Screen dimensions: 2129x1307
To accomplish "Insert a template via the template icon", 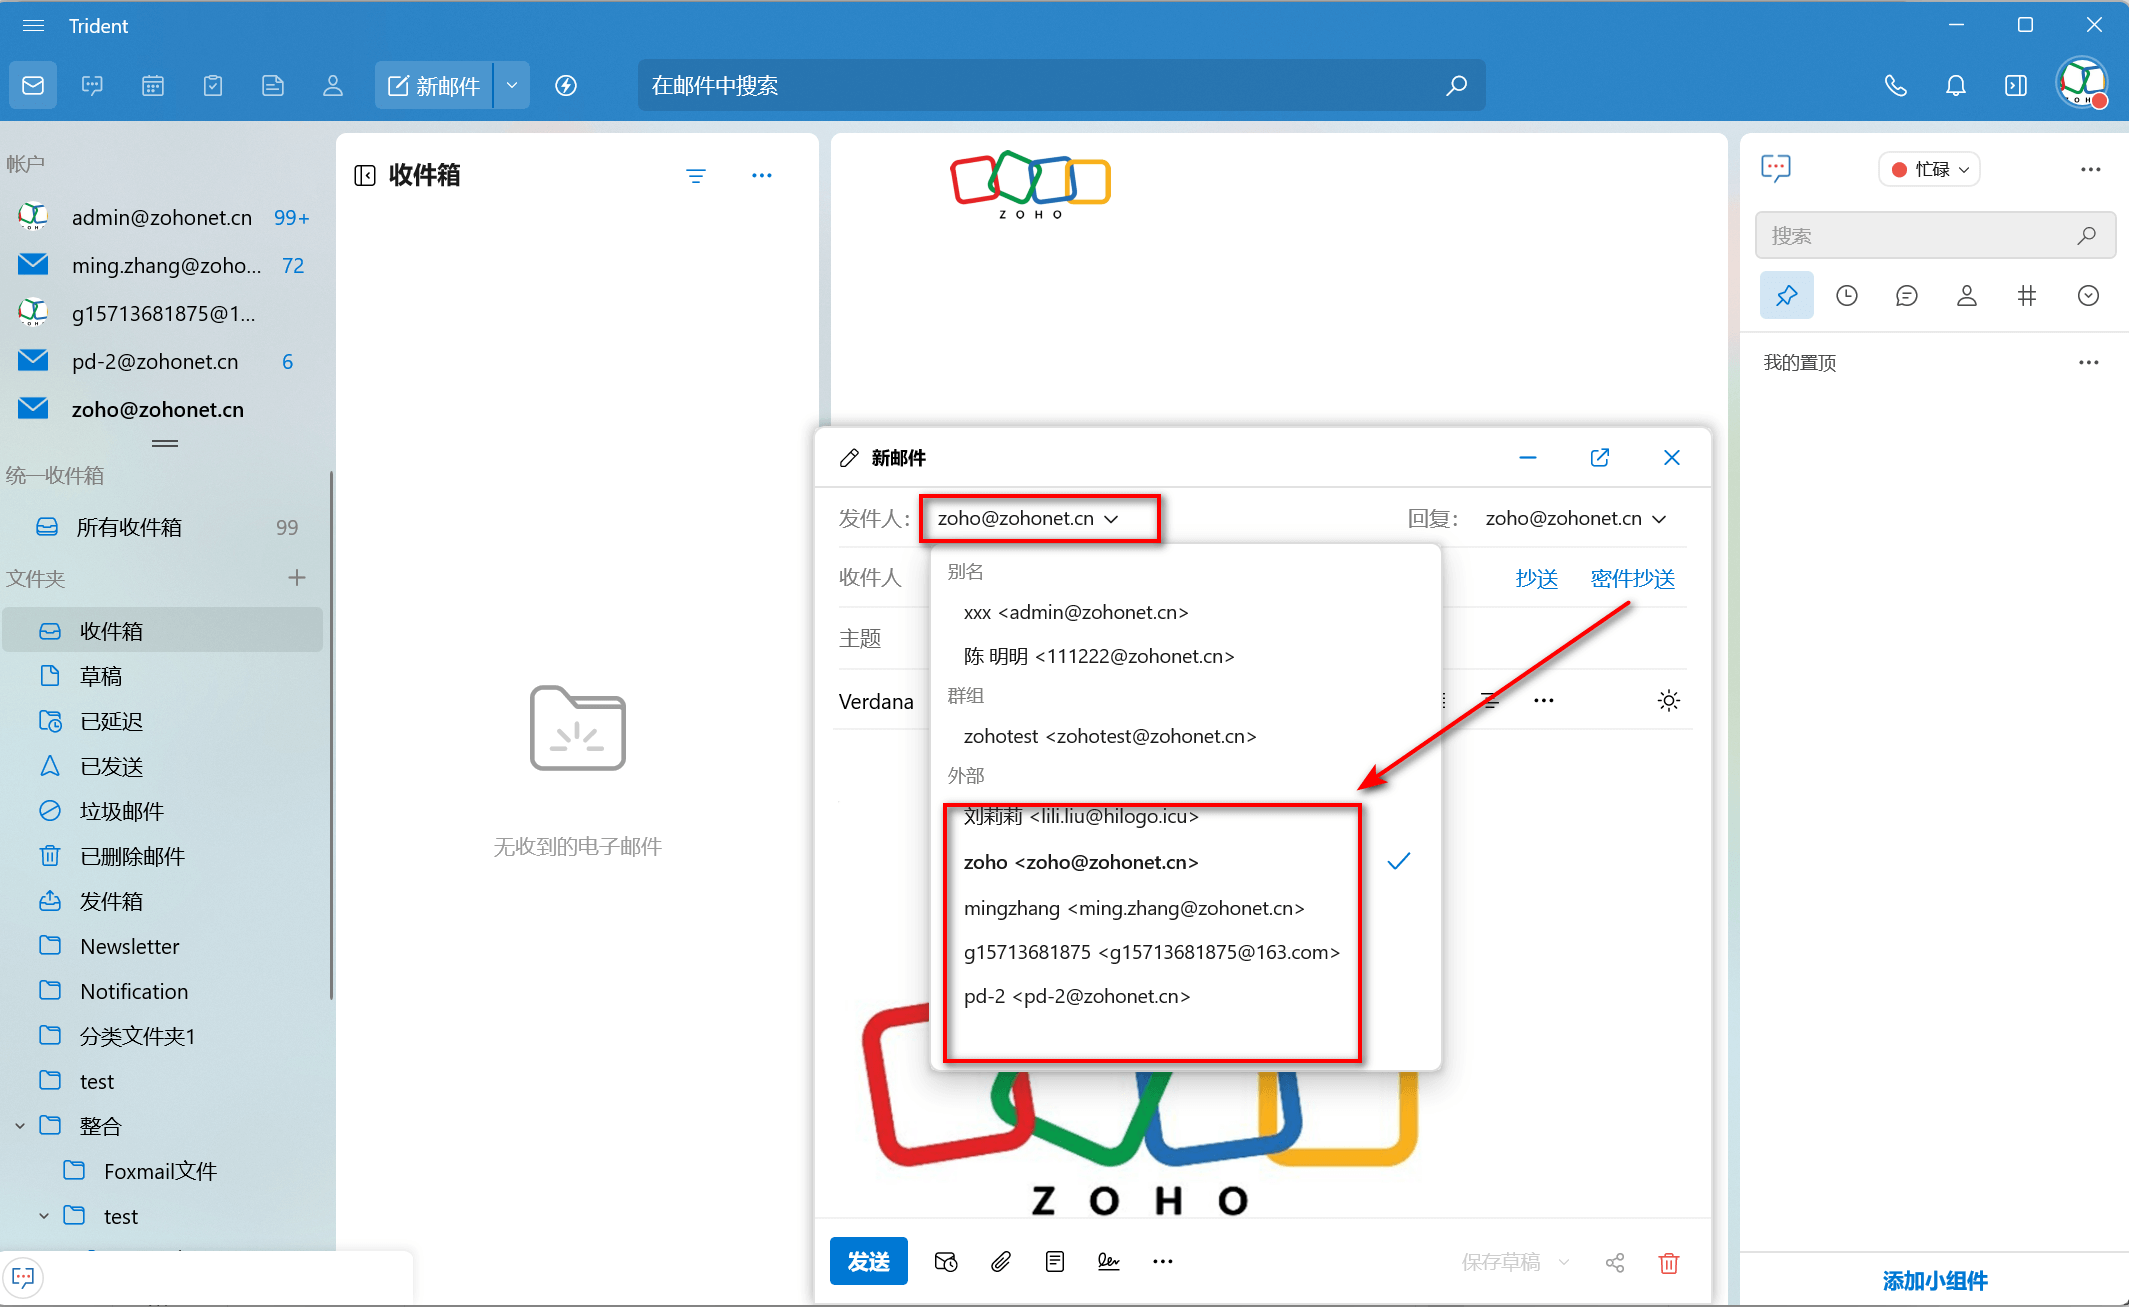I will [1055, 1262].
